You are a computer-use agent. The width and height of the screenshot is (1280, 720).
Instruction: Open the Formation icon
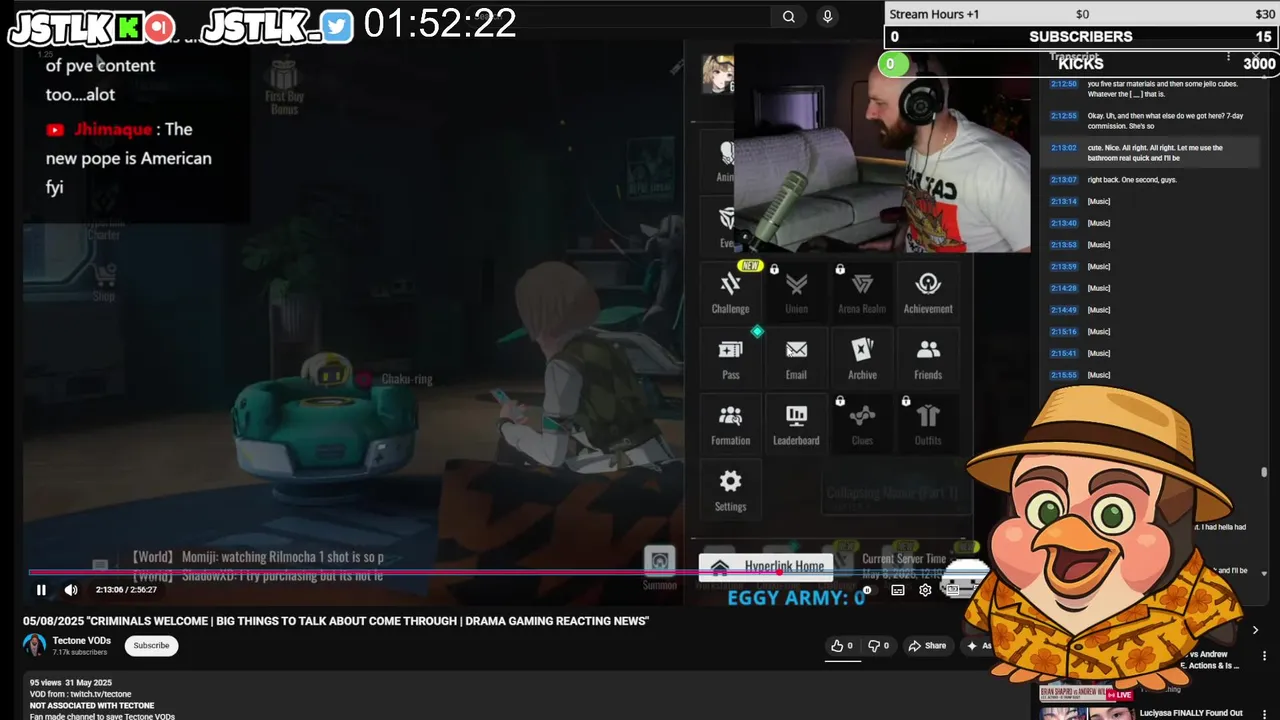730,424
